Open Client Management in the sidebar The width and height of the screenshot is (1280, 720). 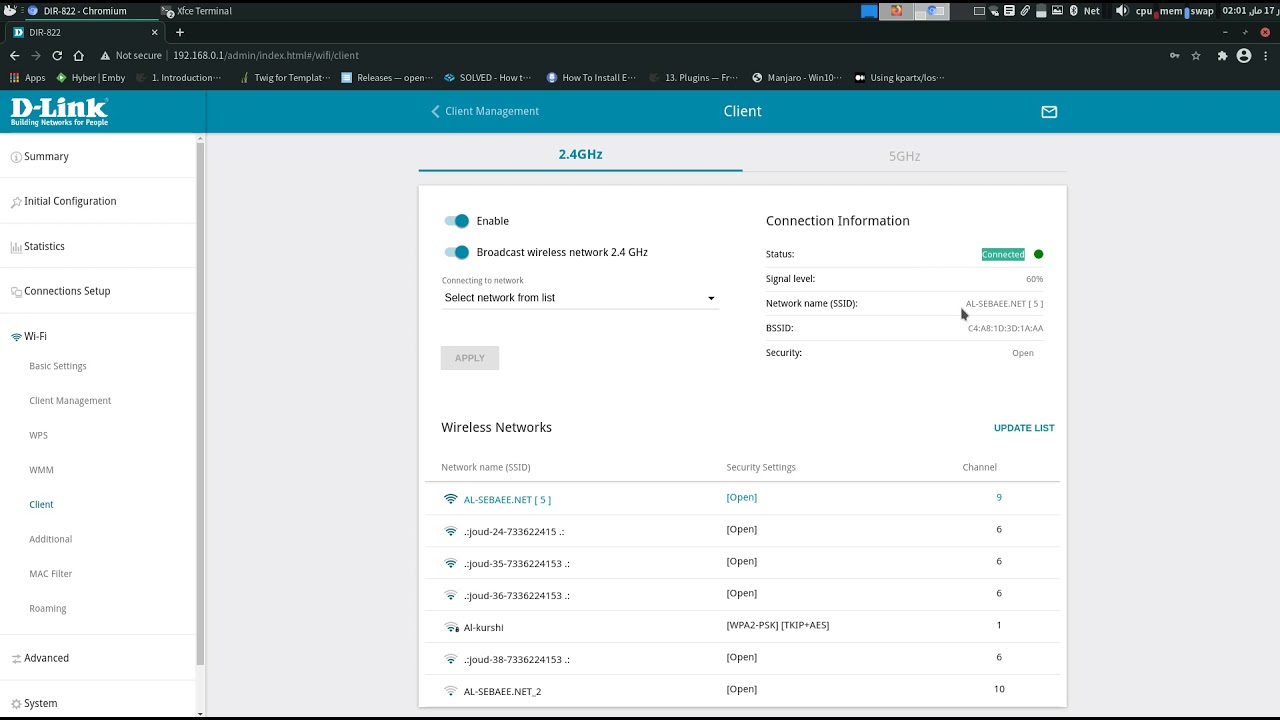tap(70, 401)
